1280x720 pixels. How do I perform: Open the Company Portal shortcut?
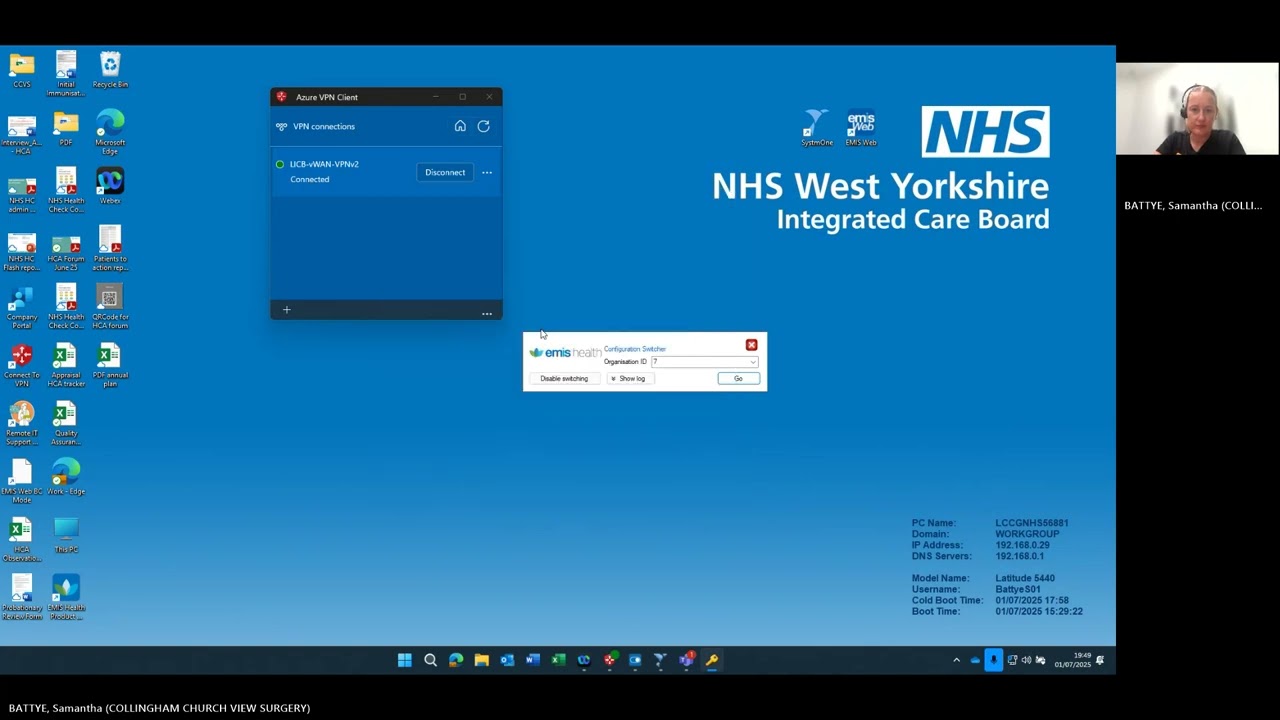pyautogui.click(x=22, y=307)
